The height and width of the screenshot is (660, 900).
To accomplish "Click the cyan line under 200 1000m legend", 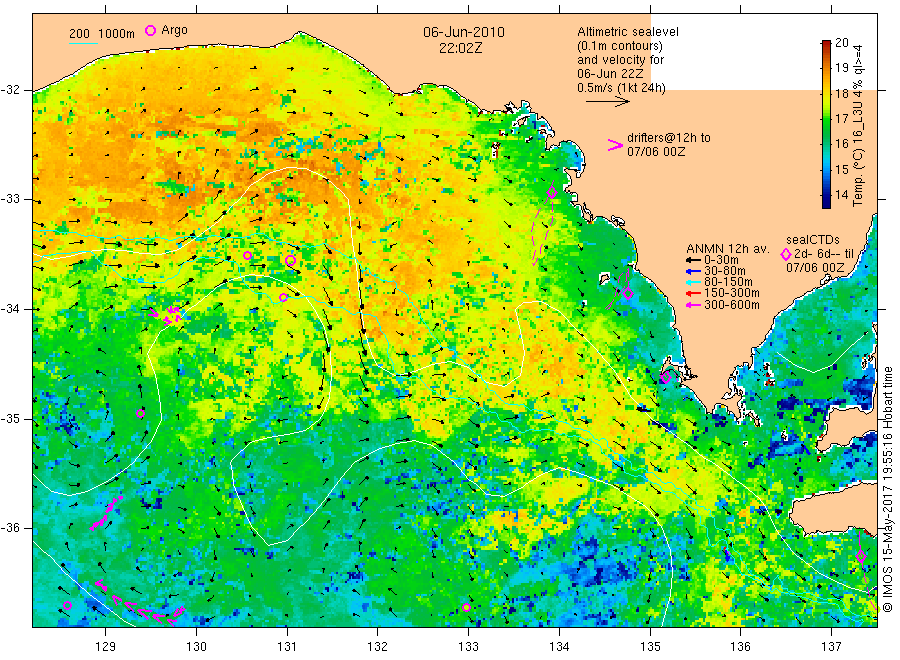I will [x=84, y=43].
